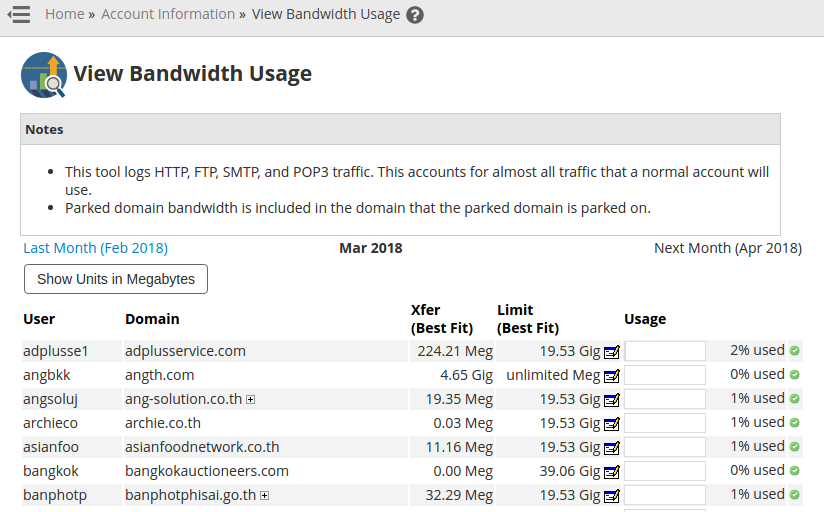The image size is (824, 512).
Task: Edit limit icon for archie.co.th
Action: pyautogui.click(x=612, y=424)
